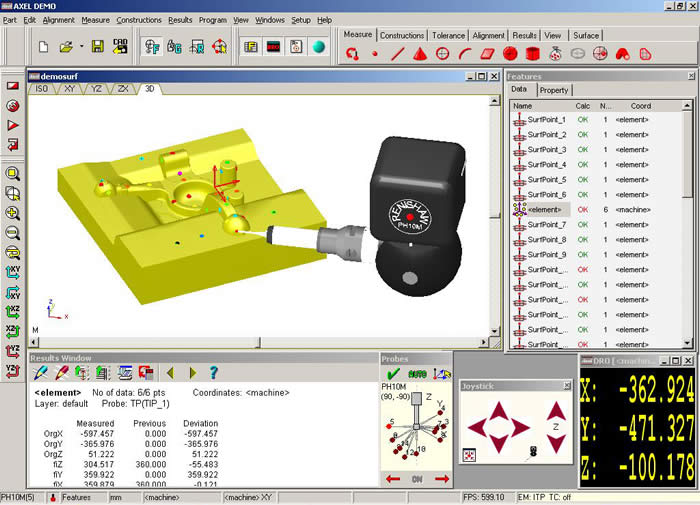The height and width of the screenshot is (505, 700).
Task: Switch demosurf view to YZ tab
Action: (x=96, y=89)
